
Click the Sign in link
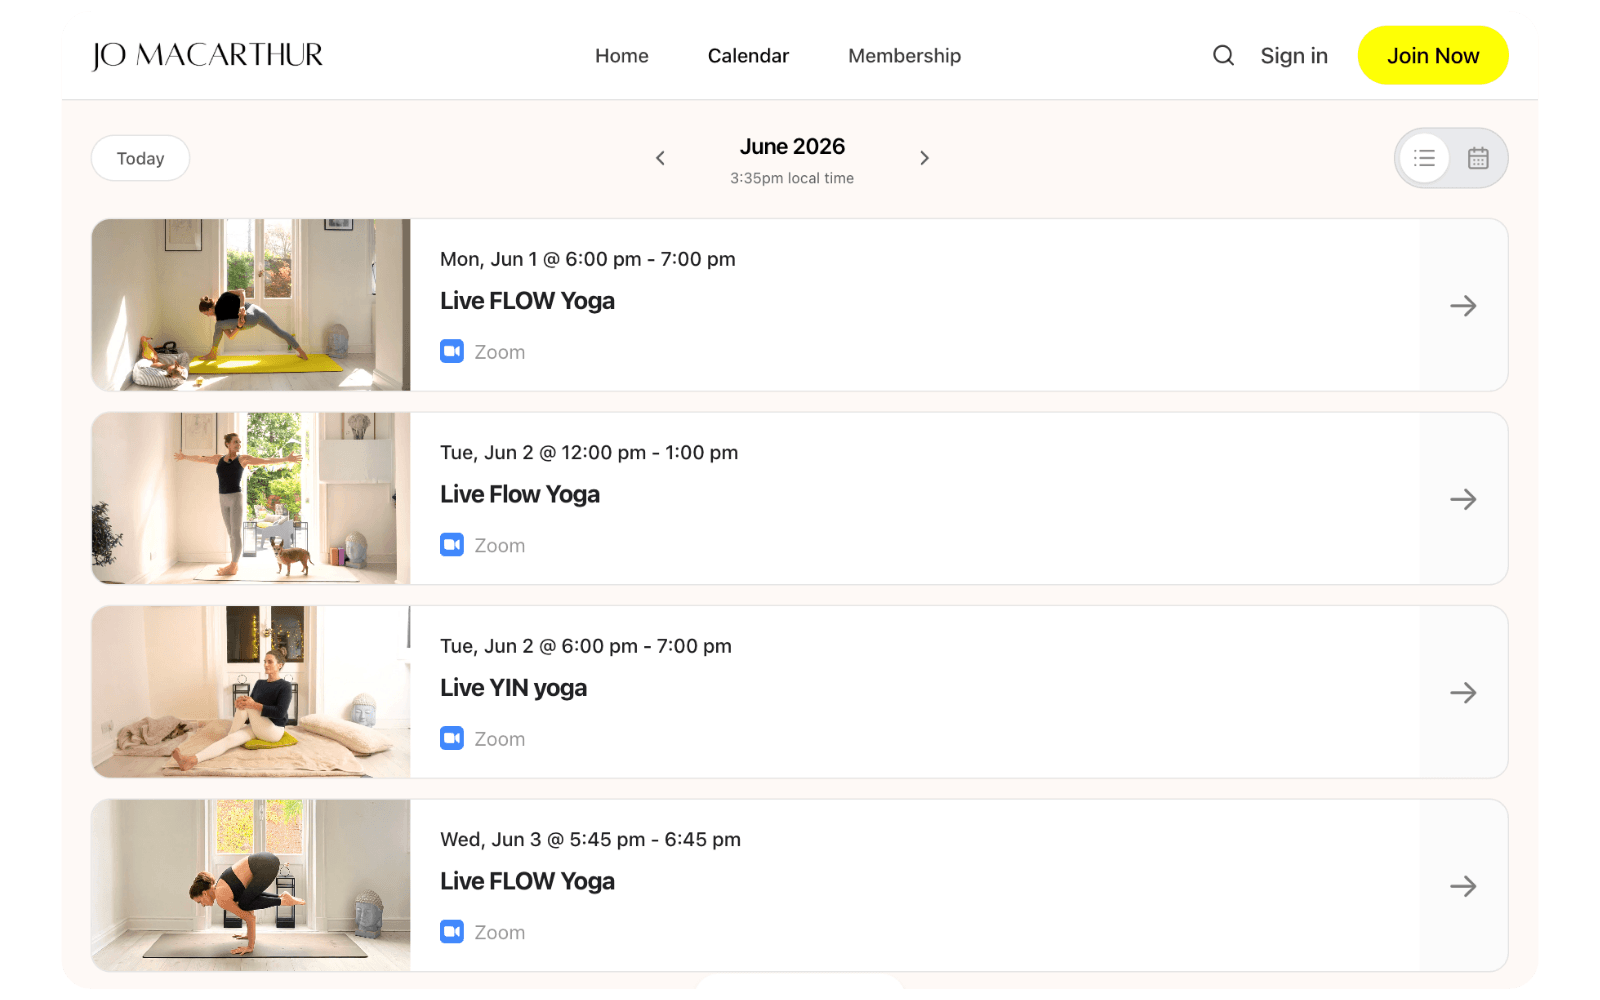1294,56
